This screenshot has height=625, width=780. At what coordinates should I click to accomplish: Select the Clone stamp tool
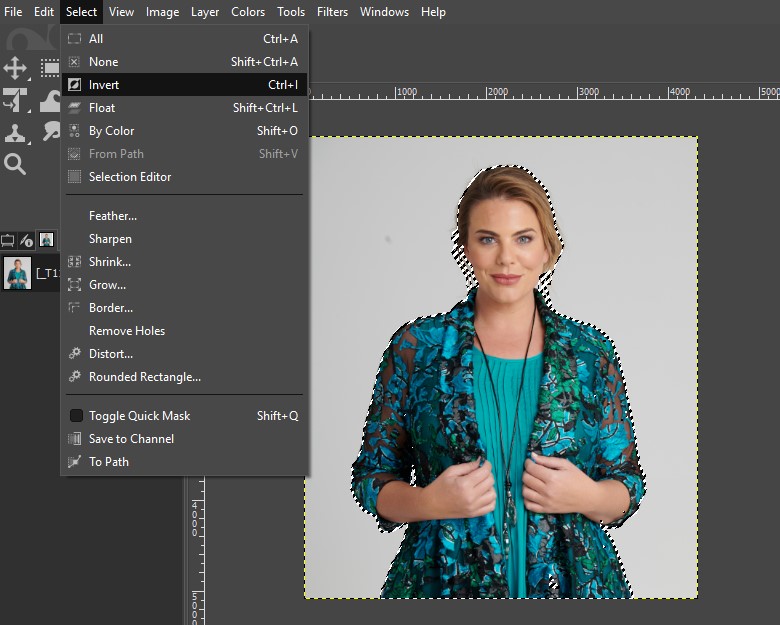tap(15, 133)
